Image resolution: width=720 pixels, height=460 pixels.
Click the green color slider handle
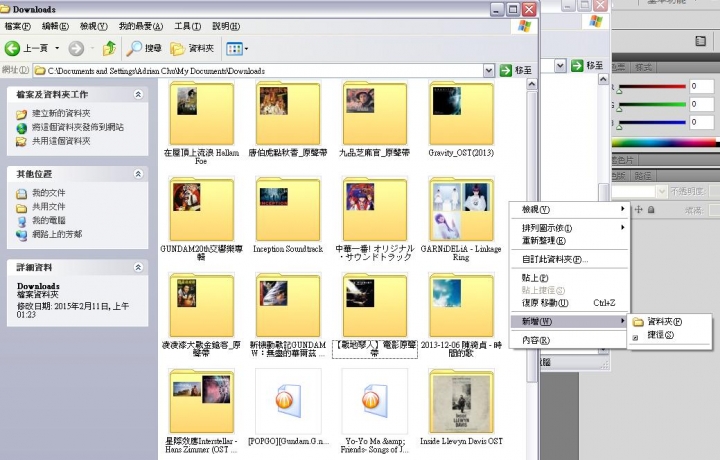tap(619, 109)
